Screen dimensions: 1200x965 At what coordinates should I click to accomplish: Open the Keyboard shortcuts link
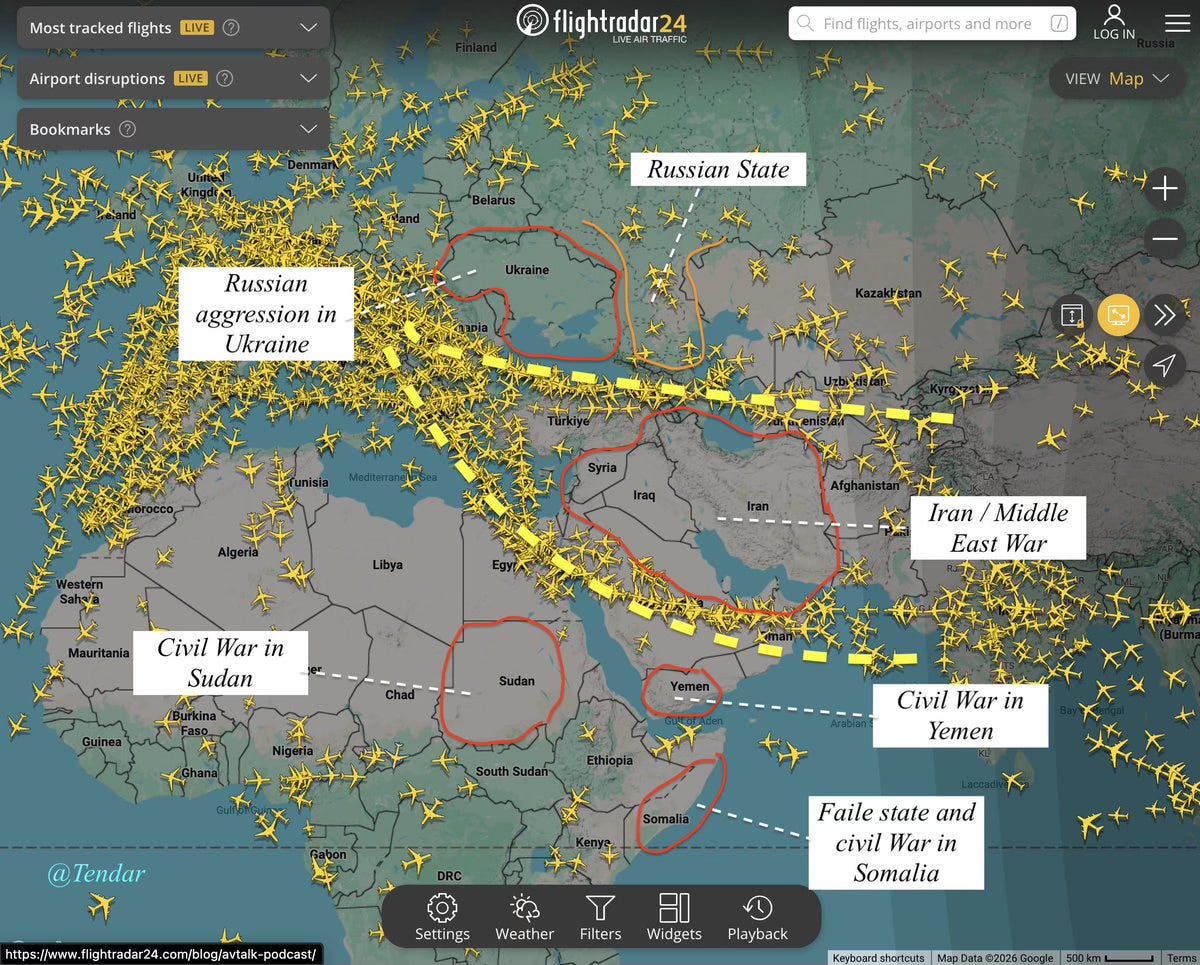[x=878, y=958]
